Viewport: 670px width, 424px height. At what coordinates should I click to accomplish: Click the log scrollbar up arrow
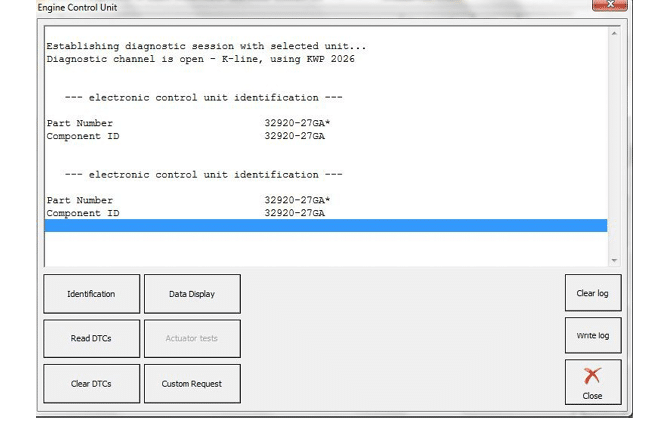pos(614,34)
